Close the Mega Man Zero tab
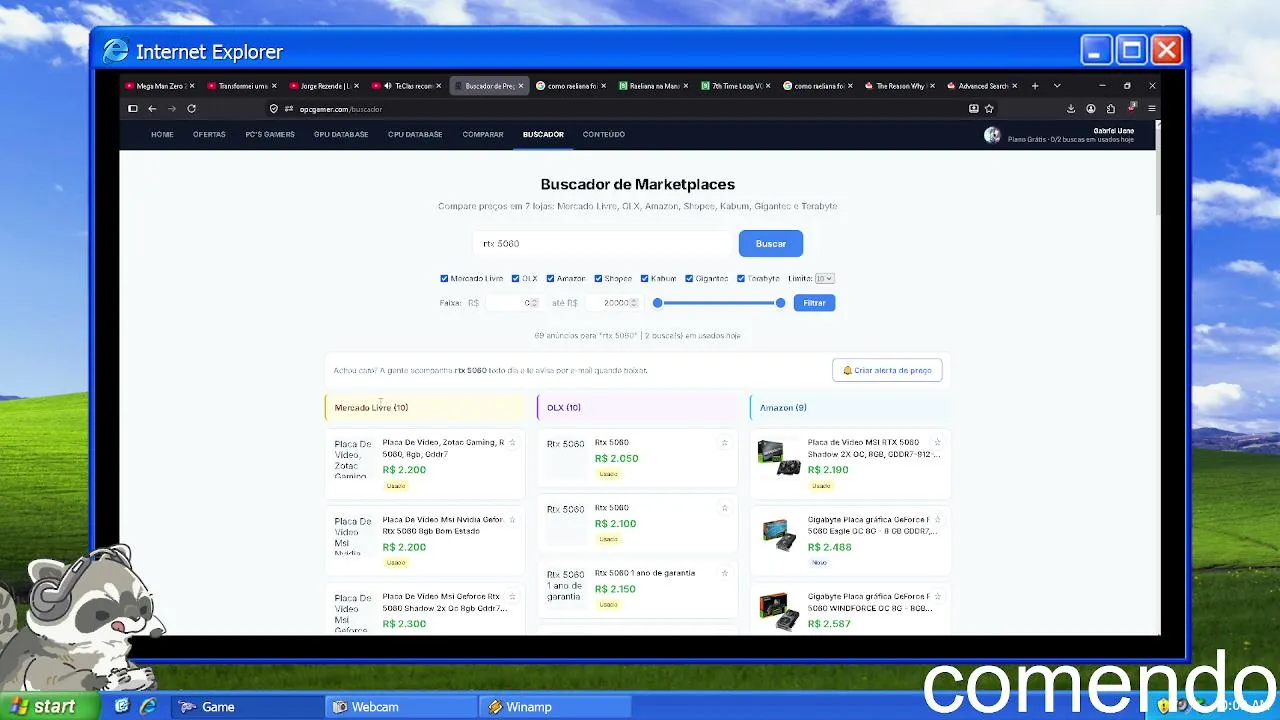 pos(194,86)
